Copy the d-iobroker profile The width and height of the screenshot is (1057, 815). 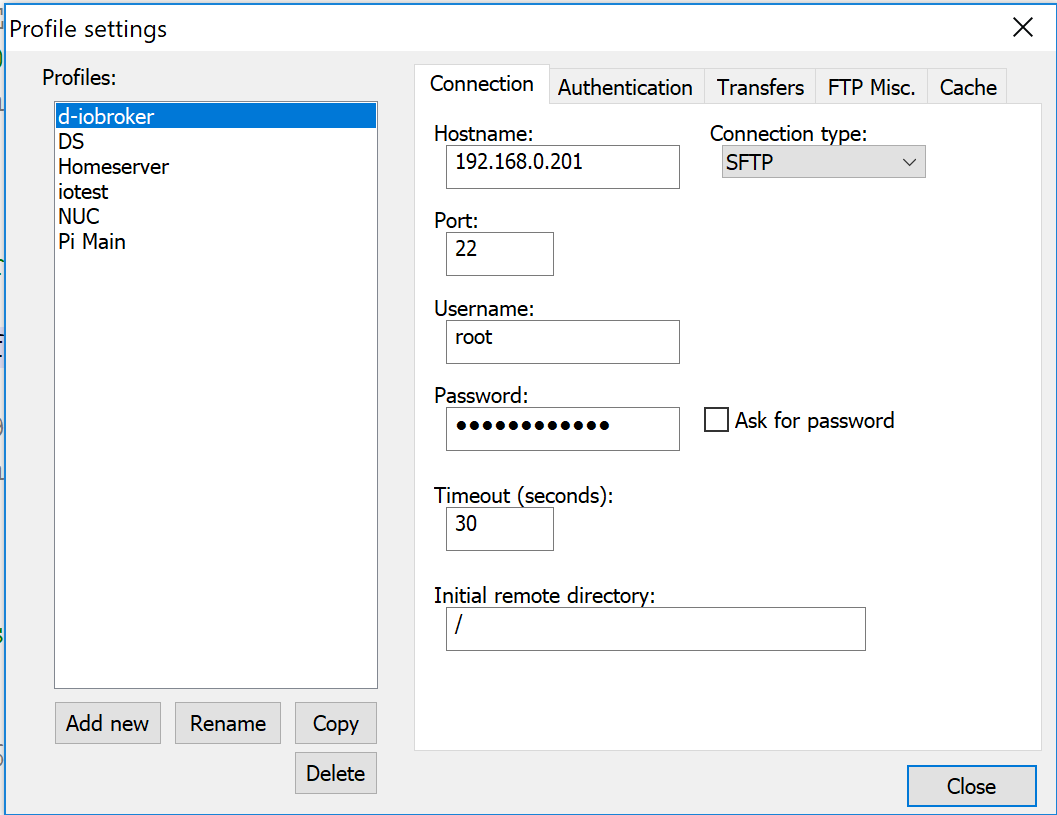click(335, 722)
